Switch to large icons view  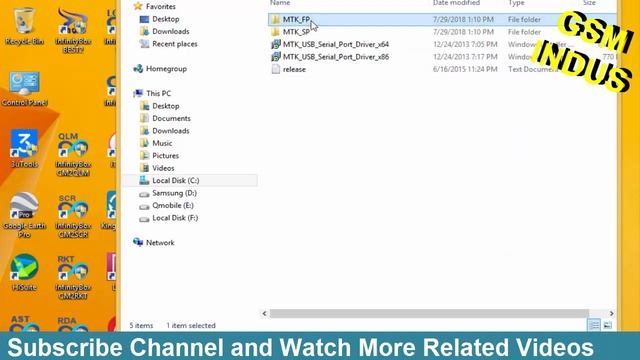(x=608, y=325)
